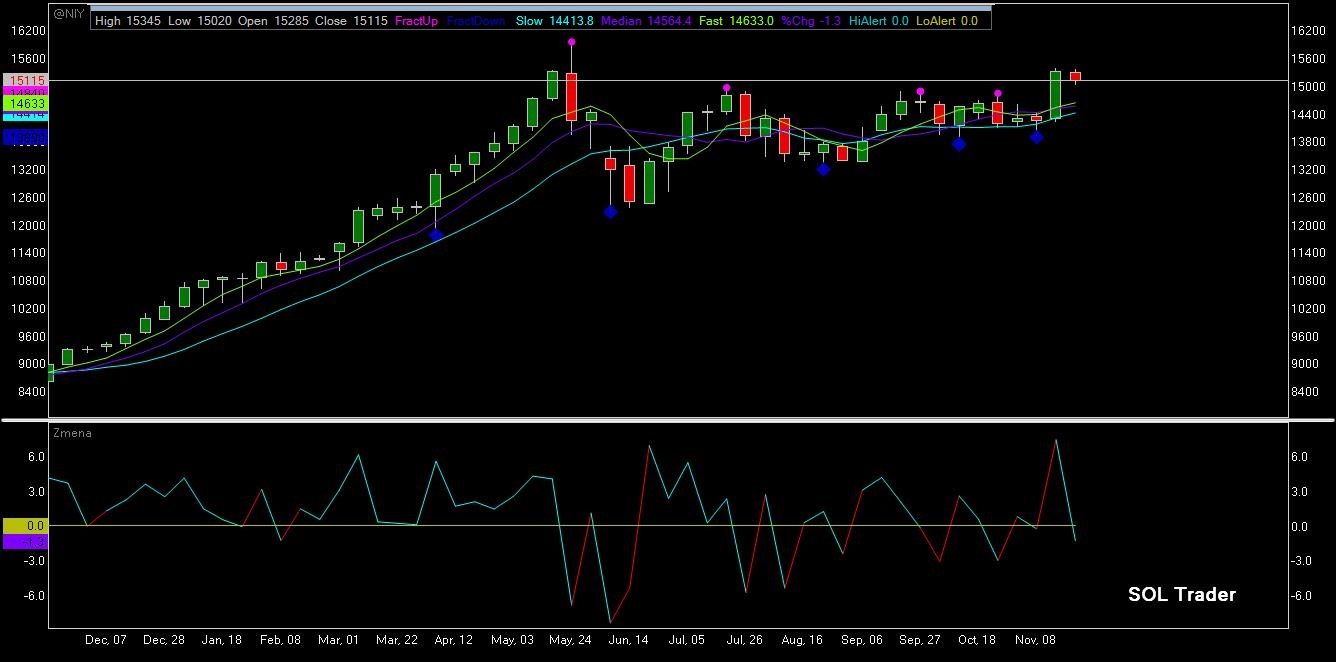The height and width of the screenshot is (662, 1336).
Task: Click the Jun, 14 date label
Action: tap(629, 640)
